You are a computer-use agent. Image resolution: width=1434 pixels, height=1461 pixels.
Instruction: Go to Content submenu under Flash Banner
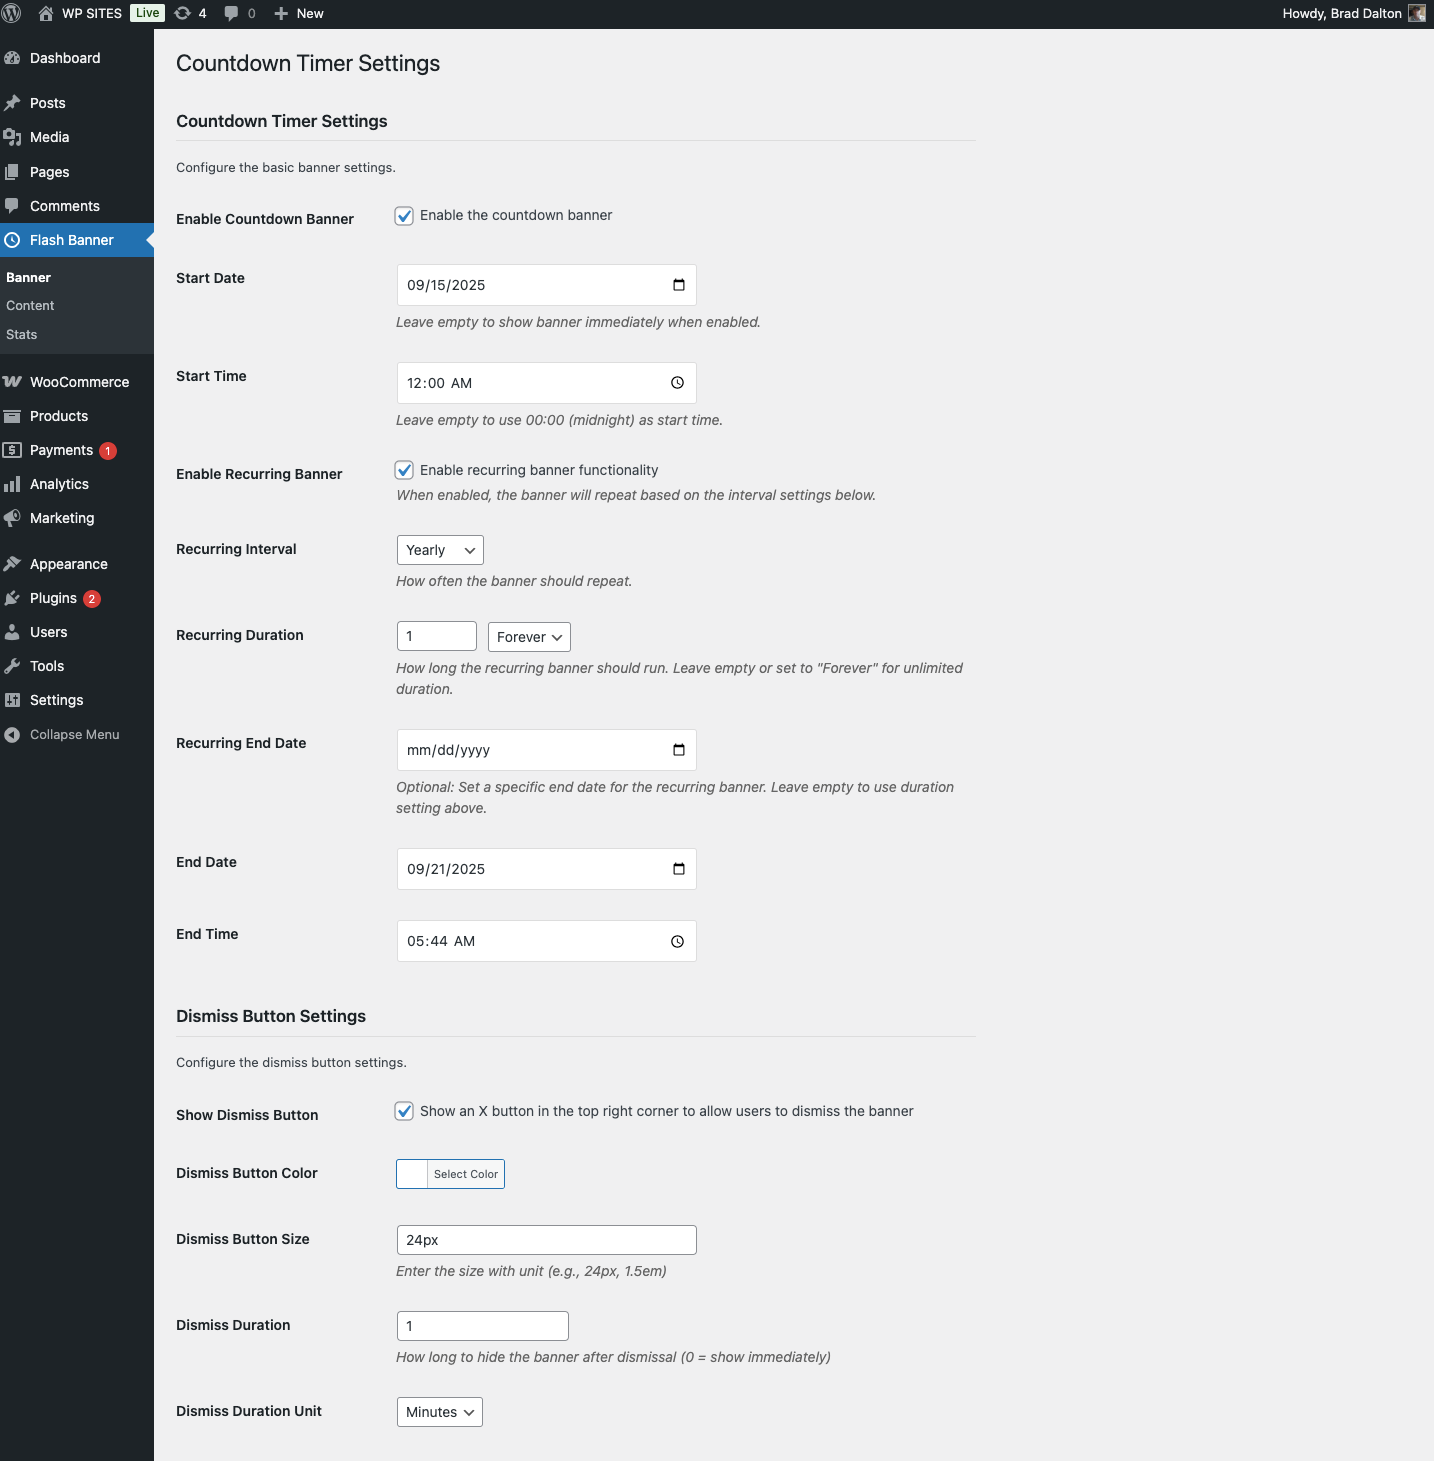pos(30,306)
